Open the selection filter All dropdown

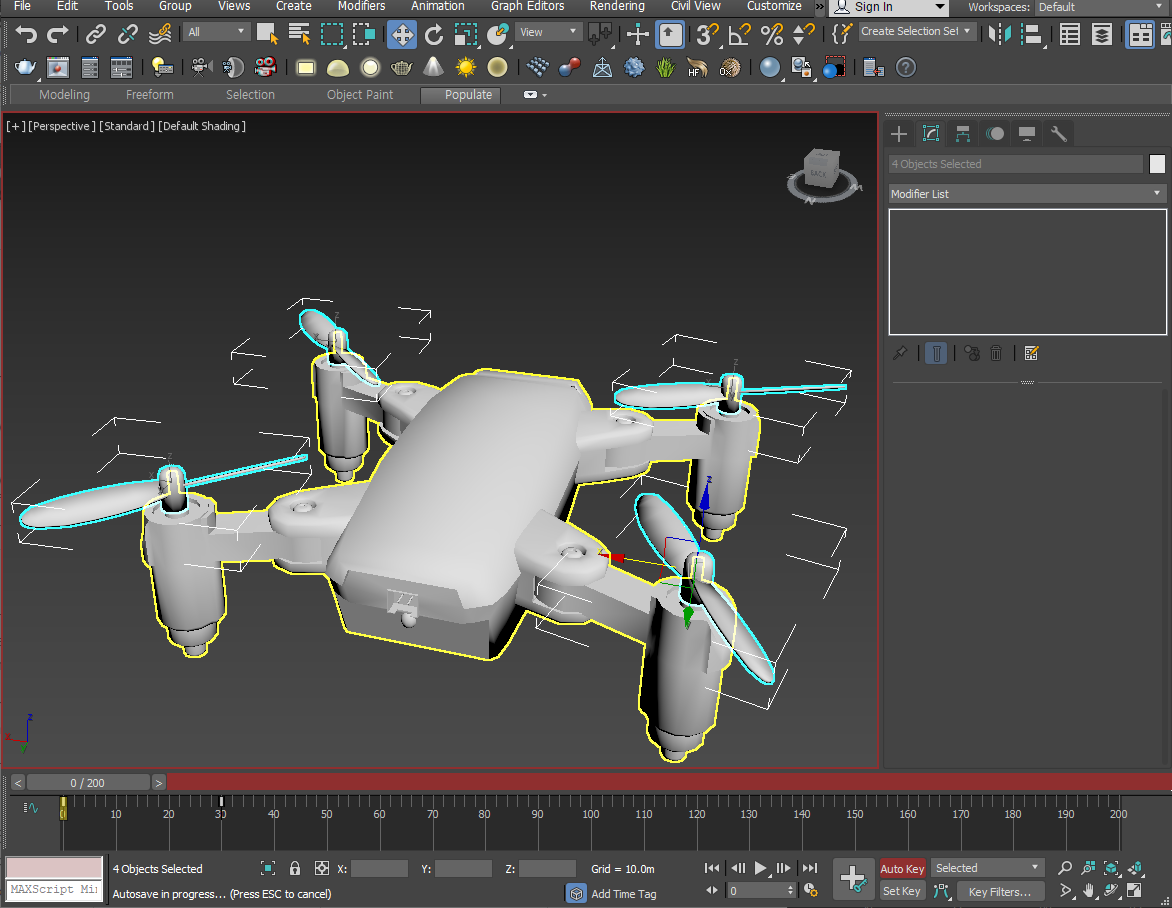[x=216, y=32]
